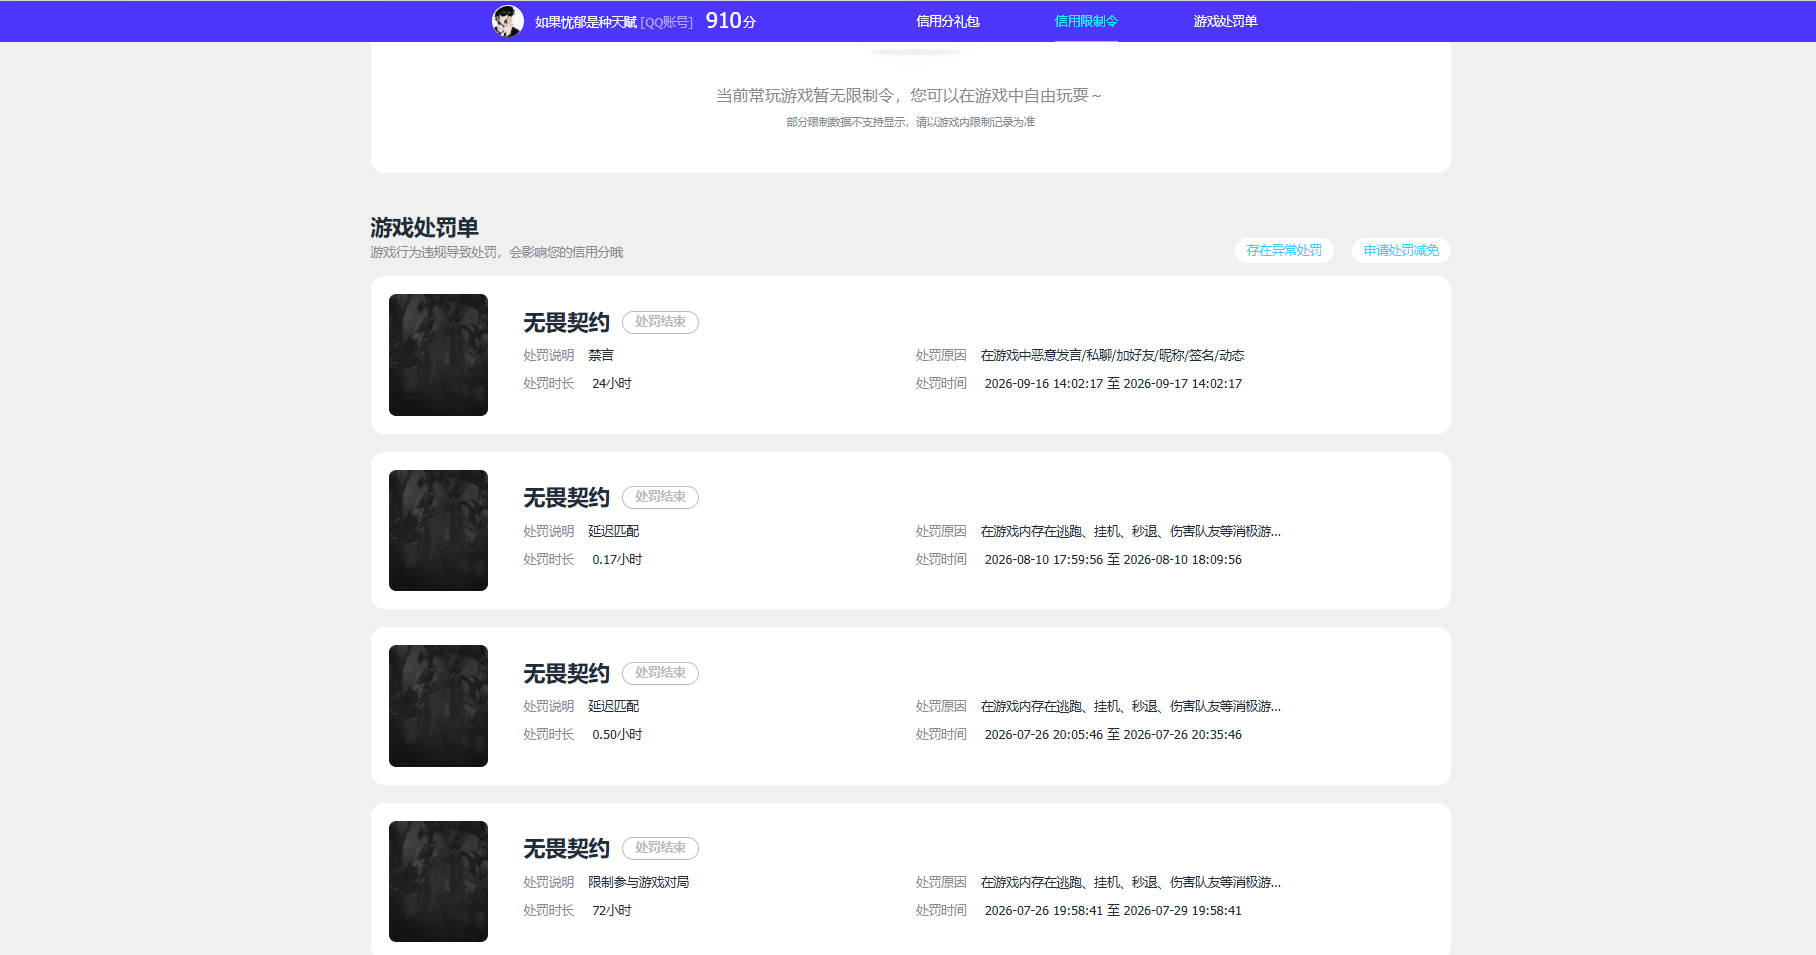
Task: Click the 处罚结束 badge on the 禁言 card
Action: (x=660, y=322)
